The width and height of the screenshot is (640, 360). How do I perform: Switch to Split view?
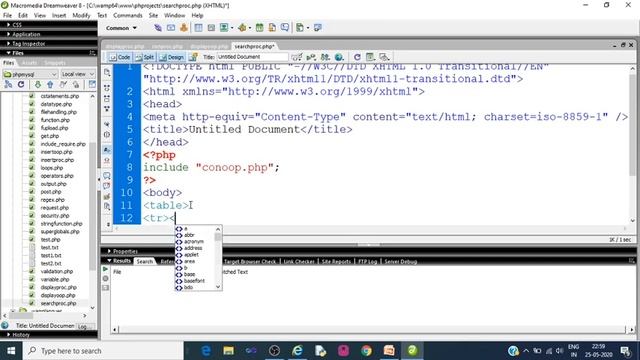coord(145,57)
